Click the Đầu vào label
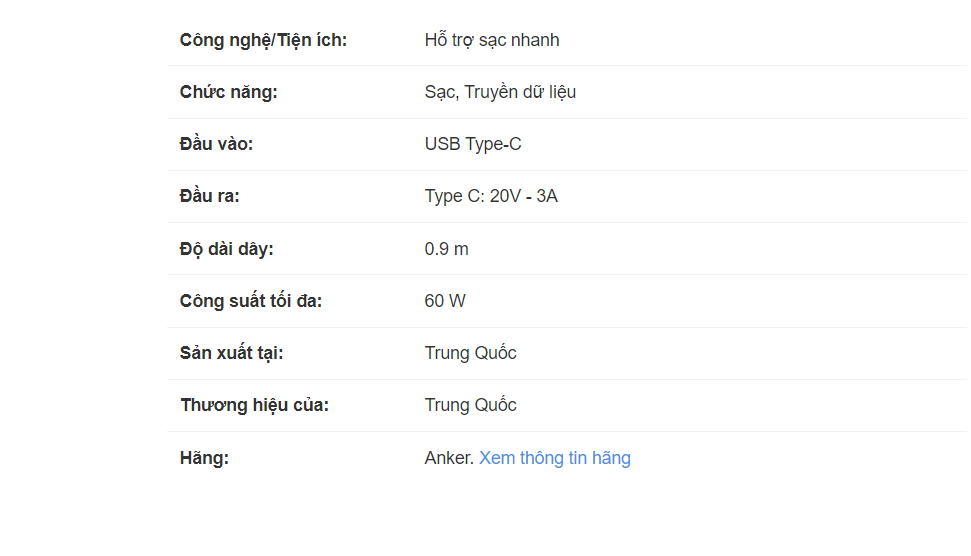The image size is (971, 556). point(216,144)
